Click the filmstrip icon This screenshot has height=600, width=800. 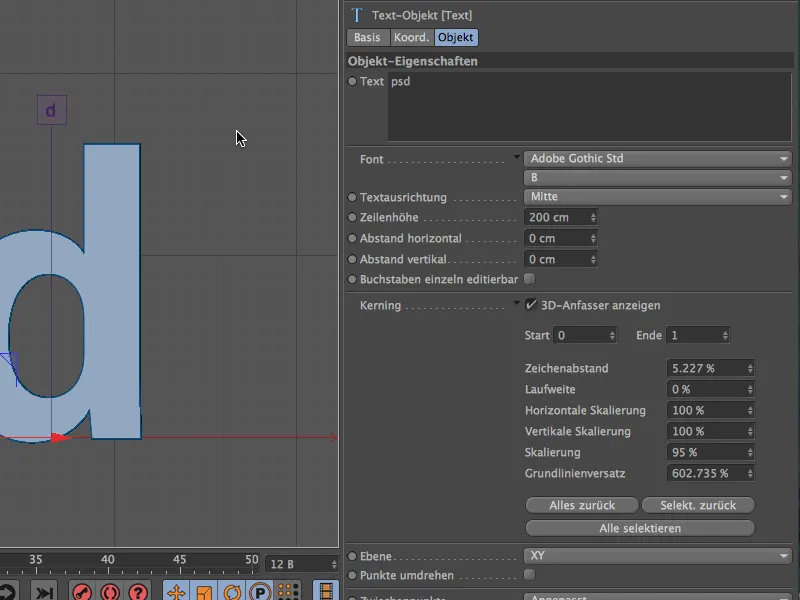click(x=326, y=592)
